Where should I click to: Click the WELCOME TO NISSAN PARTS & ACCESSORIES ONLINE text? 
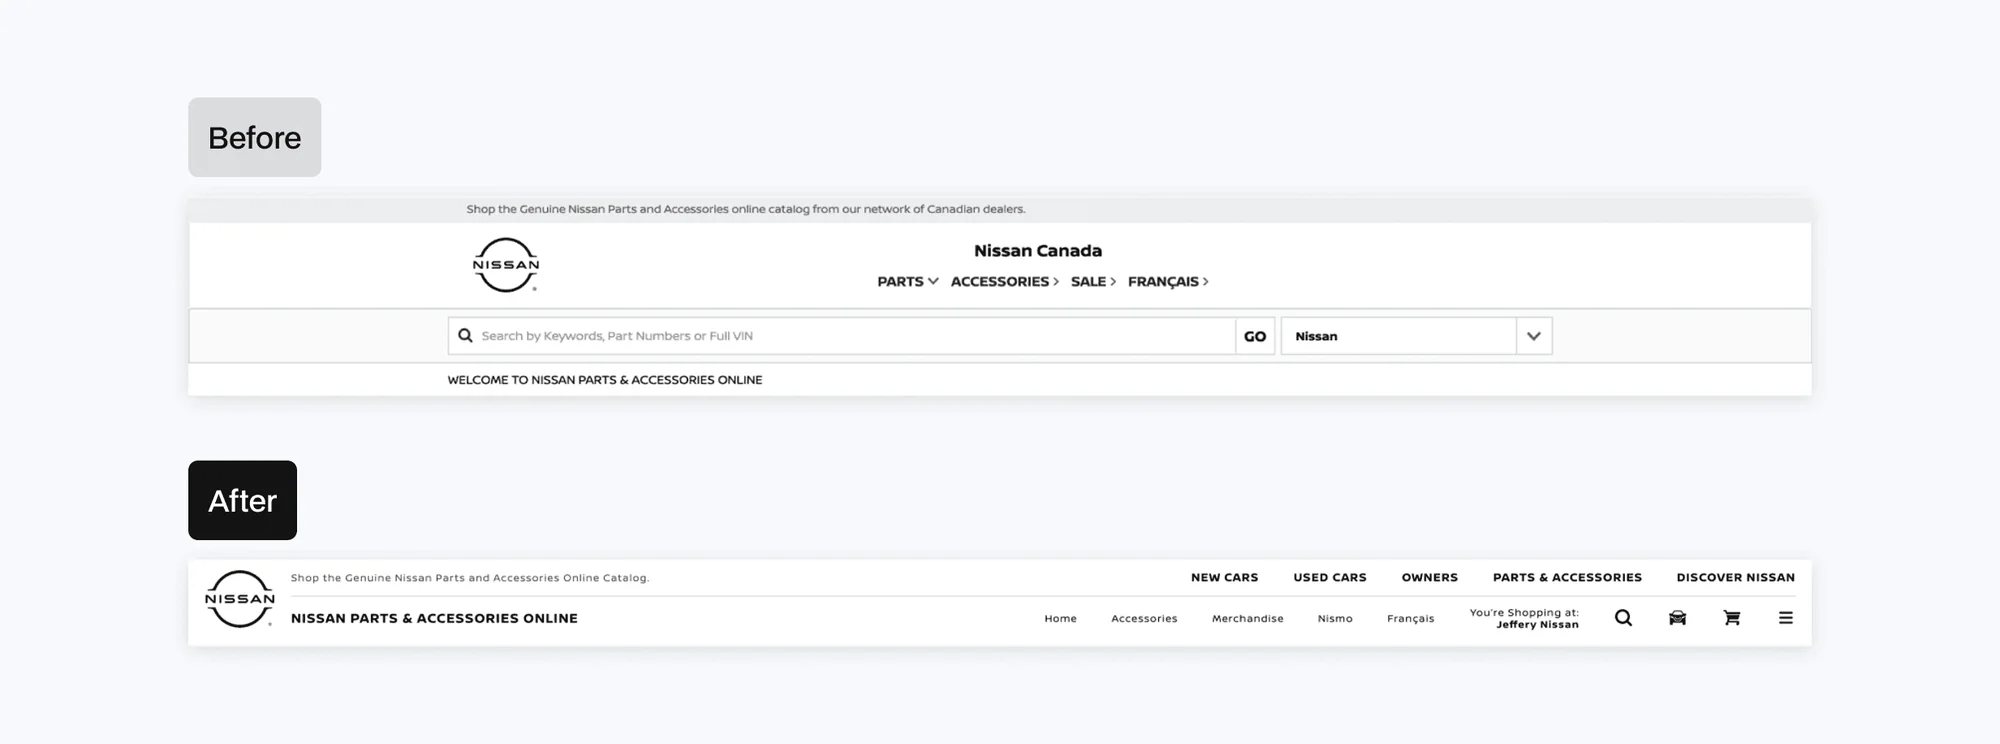(605, 380)
